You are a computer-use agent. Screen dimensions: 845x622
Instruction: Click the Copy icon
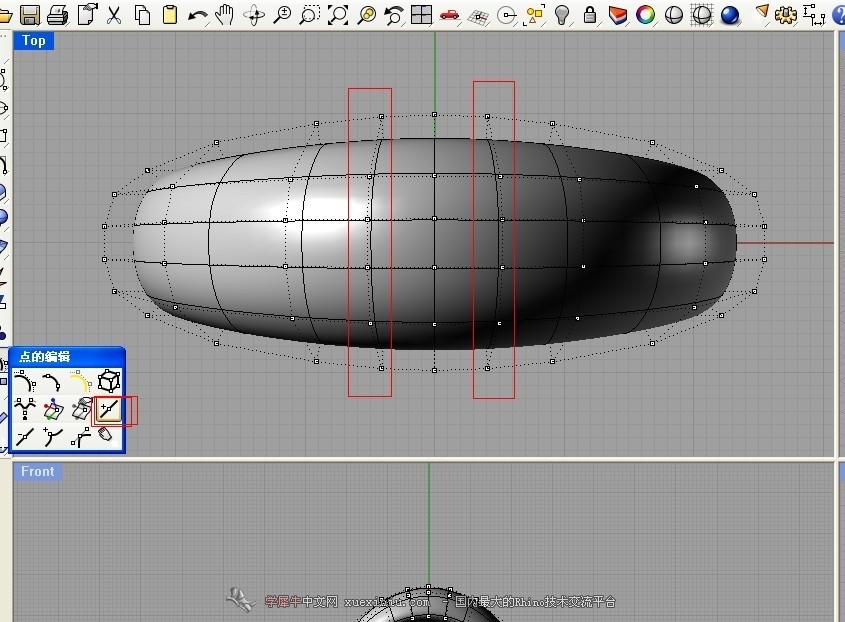(142, 15)
